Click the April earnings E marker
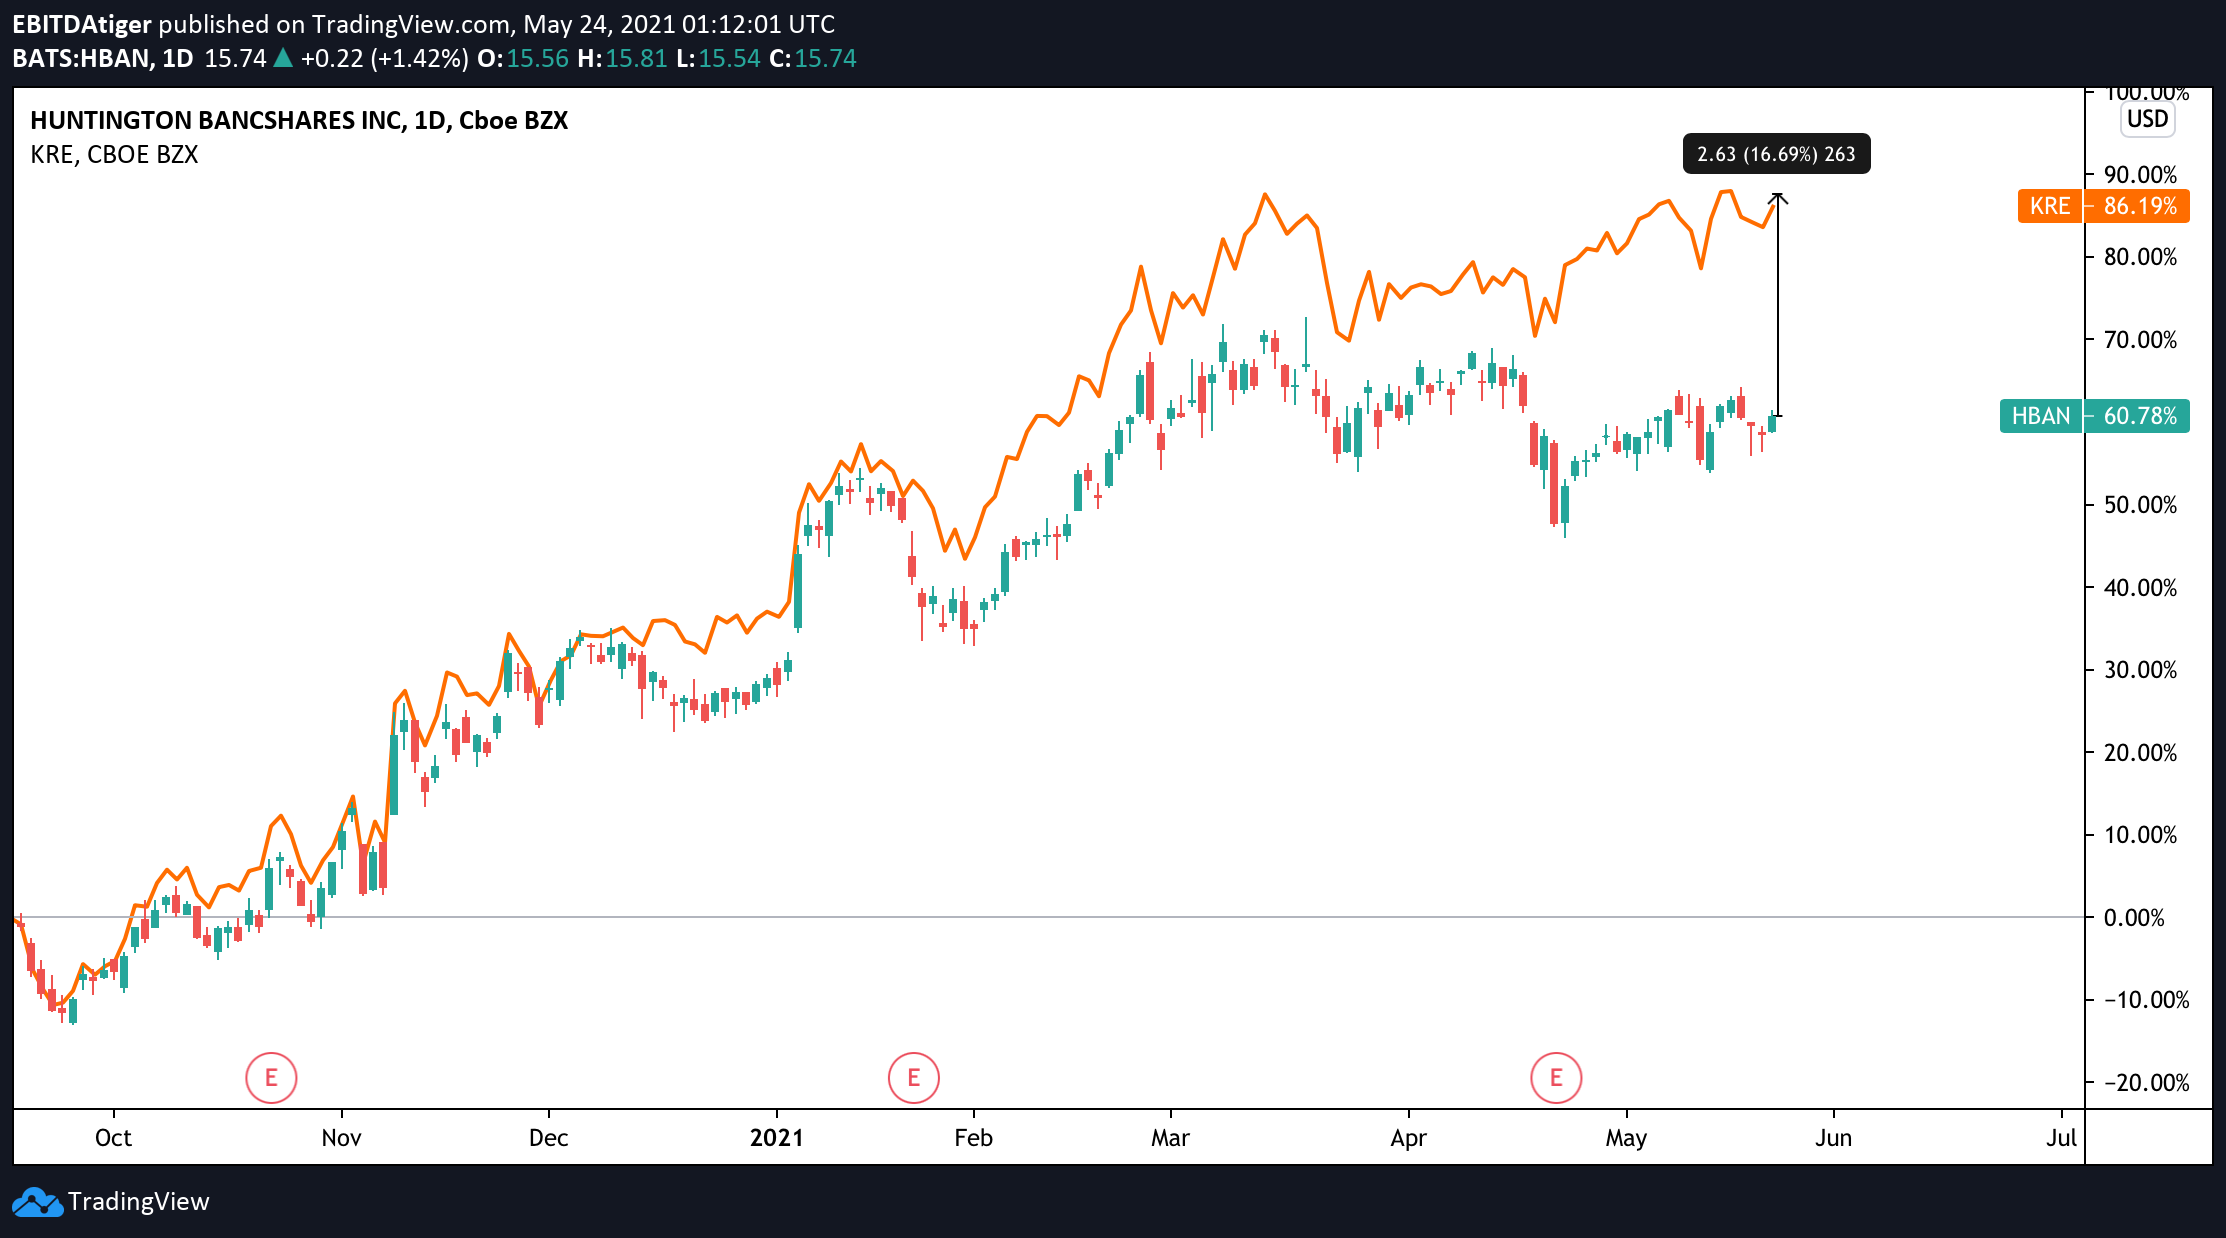 [1556, 1078]
